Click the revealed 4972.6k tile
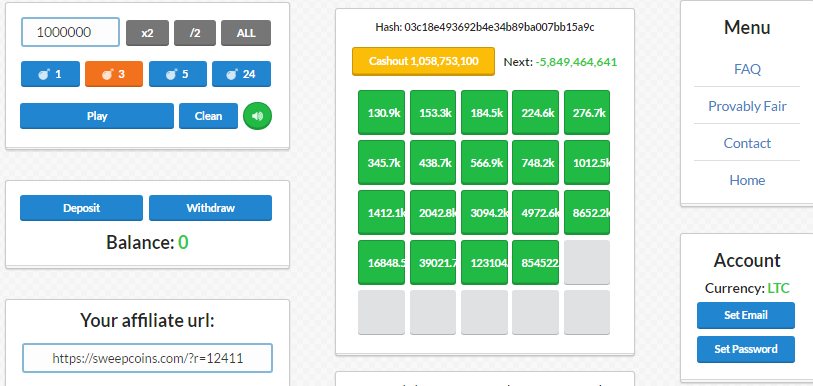 pos(536,212)
